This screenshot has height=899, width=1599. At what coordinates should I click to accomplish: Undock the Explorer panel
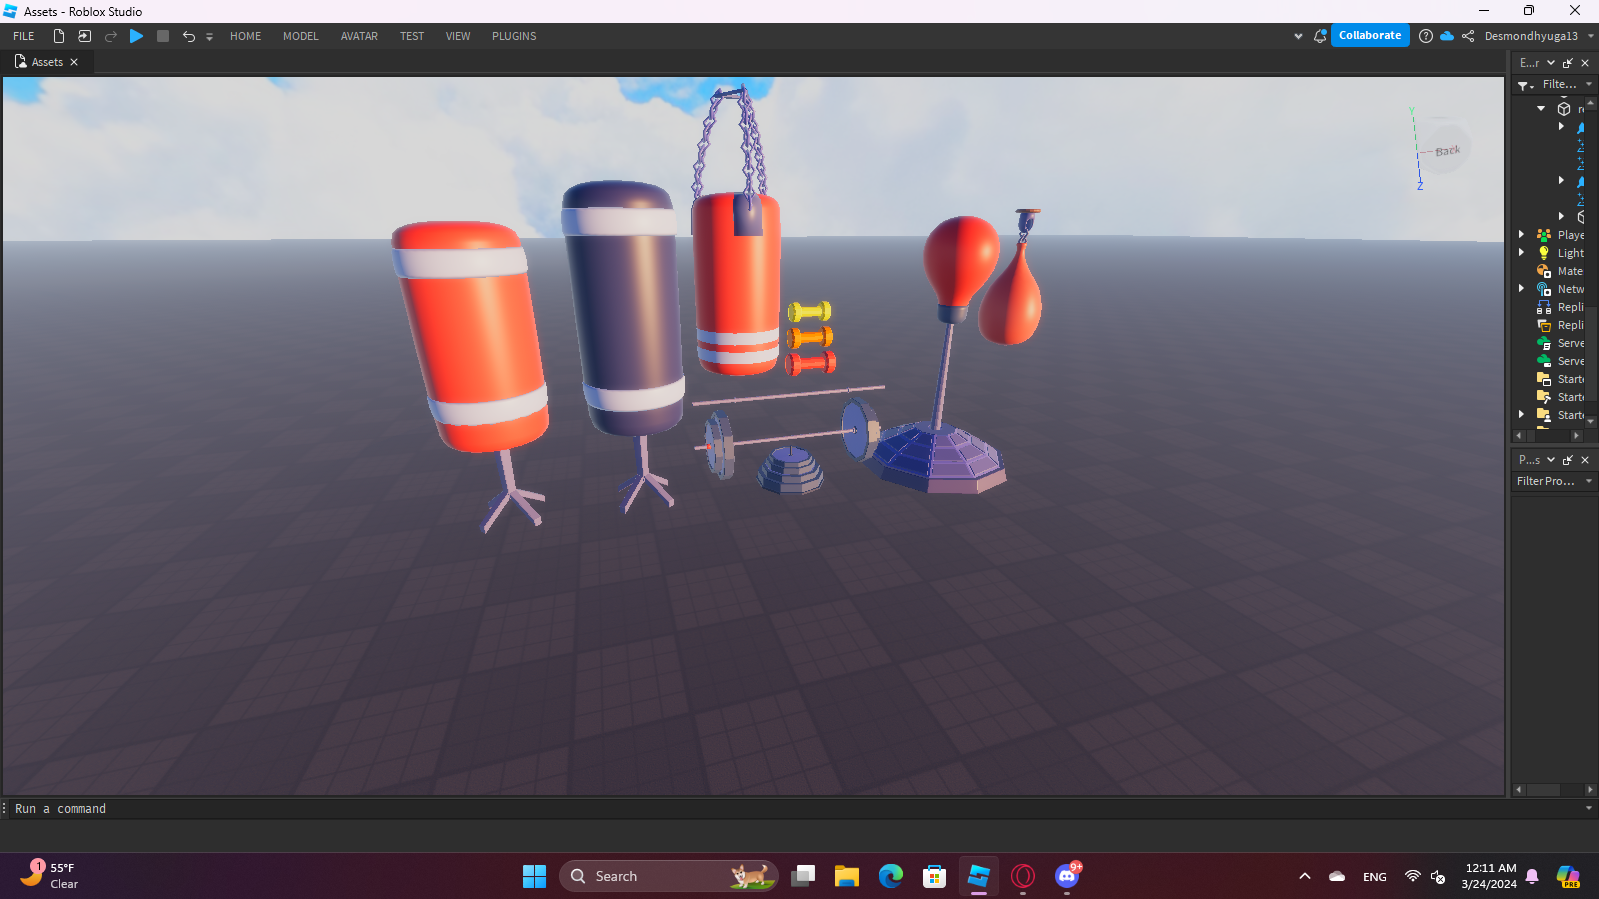(x=1568, y=63)
